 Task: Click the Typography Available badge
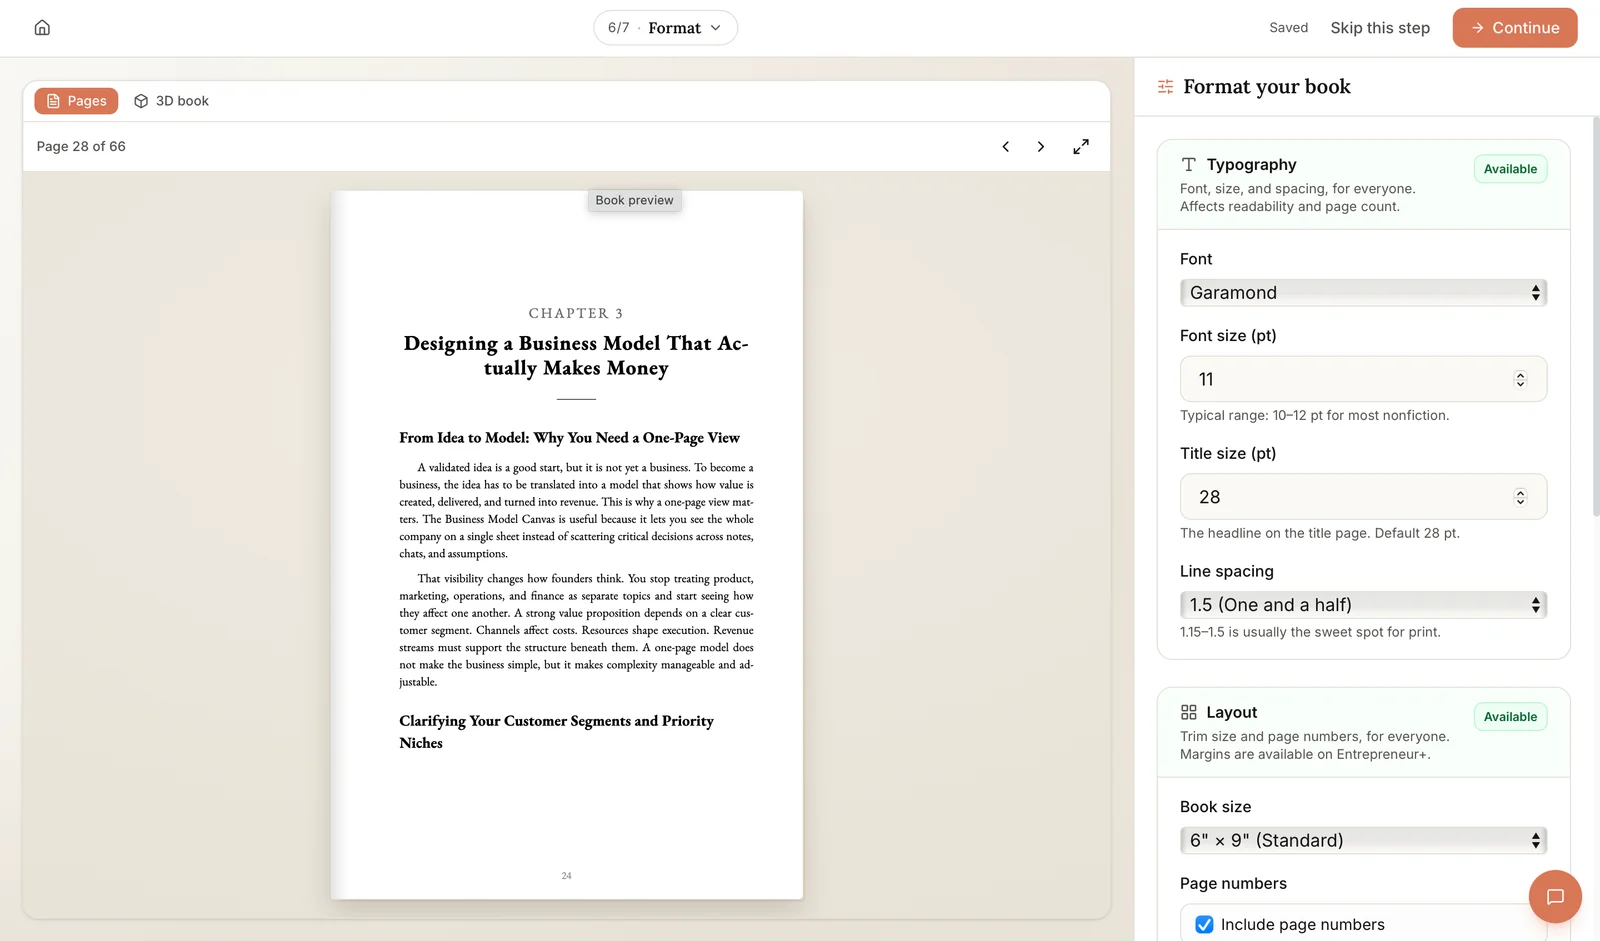(1510, 170)
